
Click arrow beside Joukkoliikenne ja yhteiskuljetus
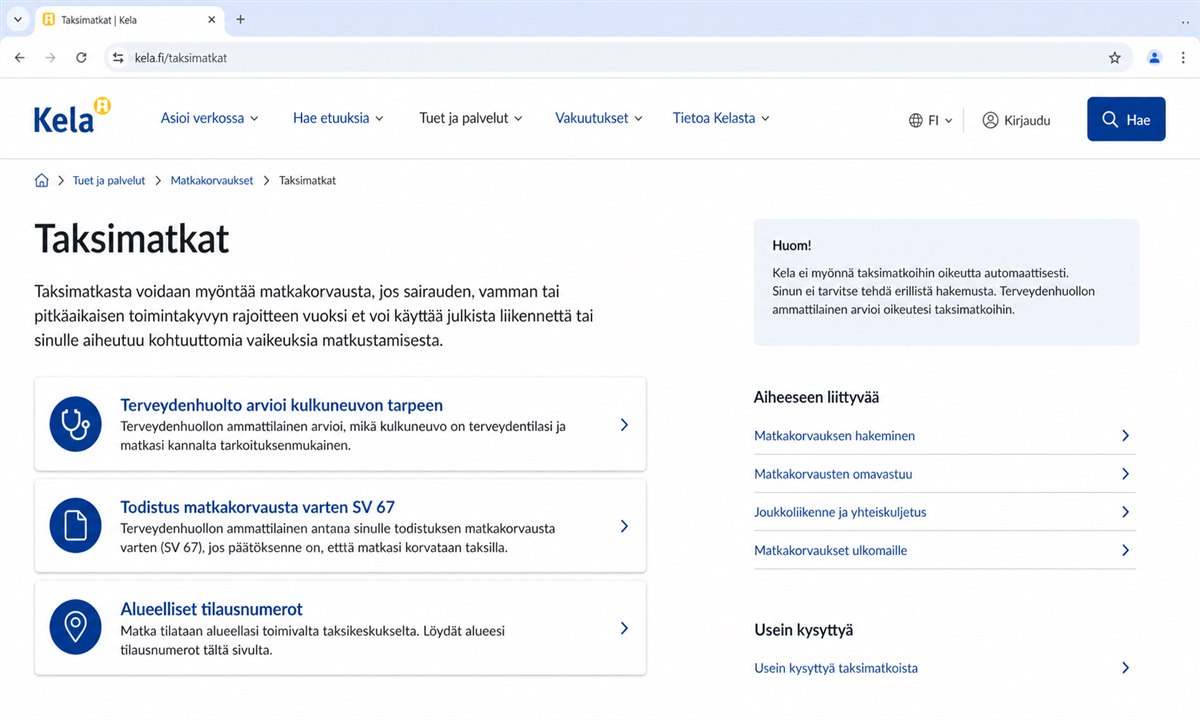[1125, 512]
